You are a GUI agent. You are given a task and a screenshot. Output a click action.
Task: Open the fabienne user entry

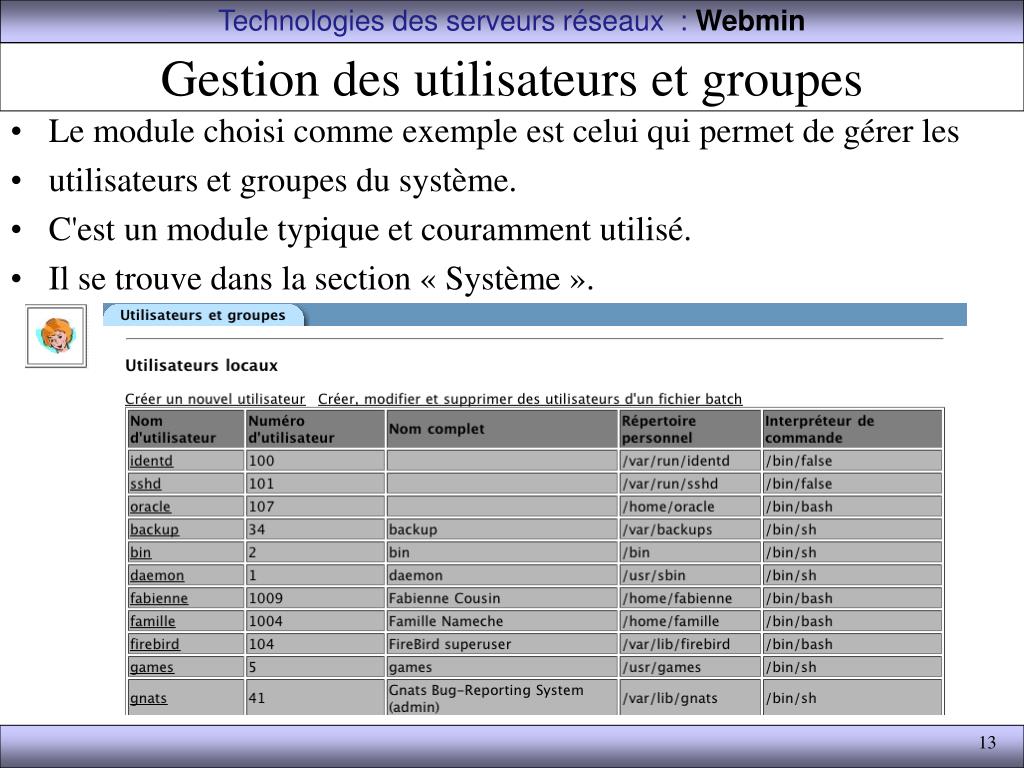159,598
